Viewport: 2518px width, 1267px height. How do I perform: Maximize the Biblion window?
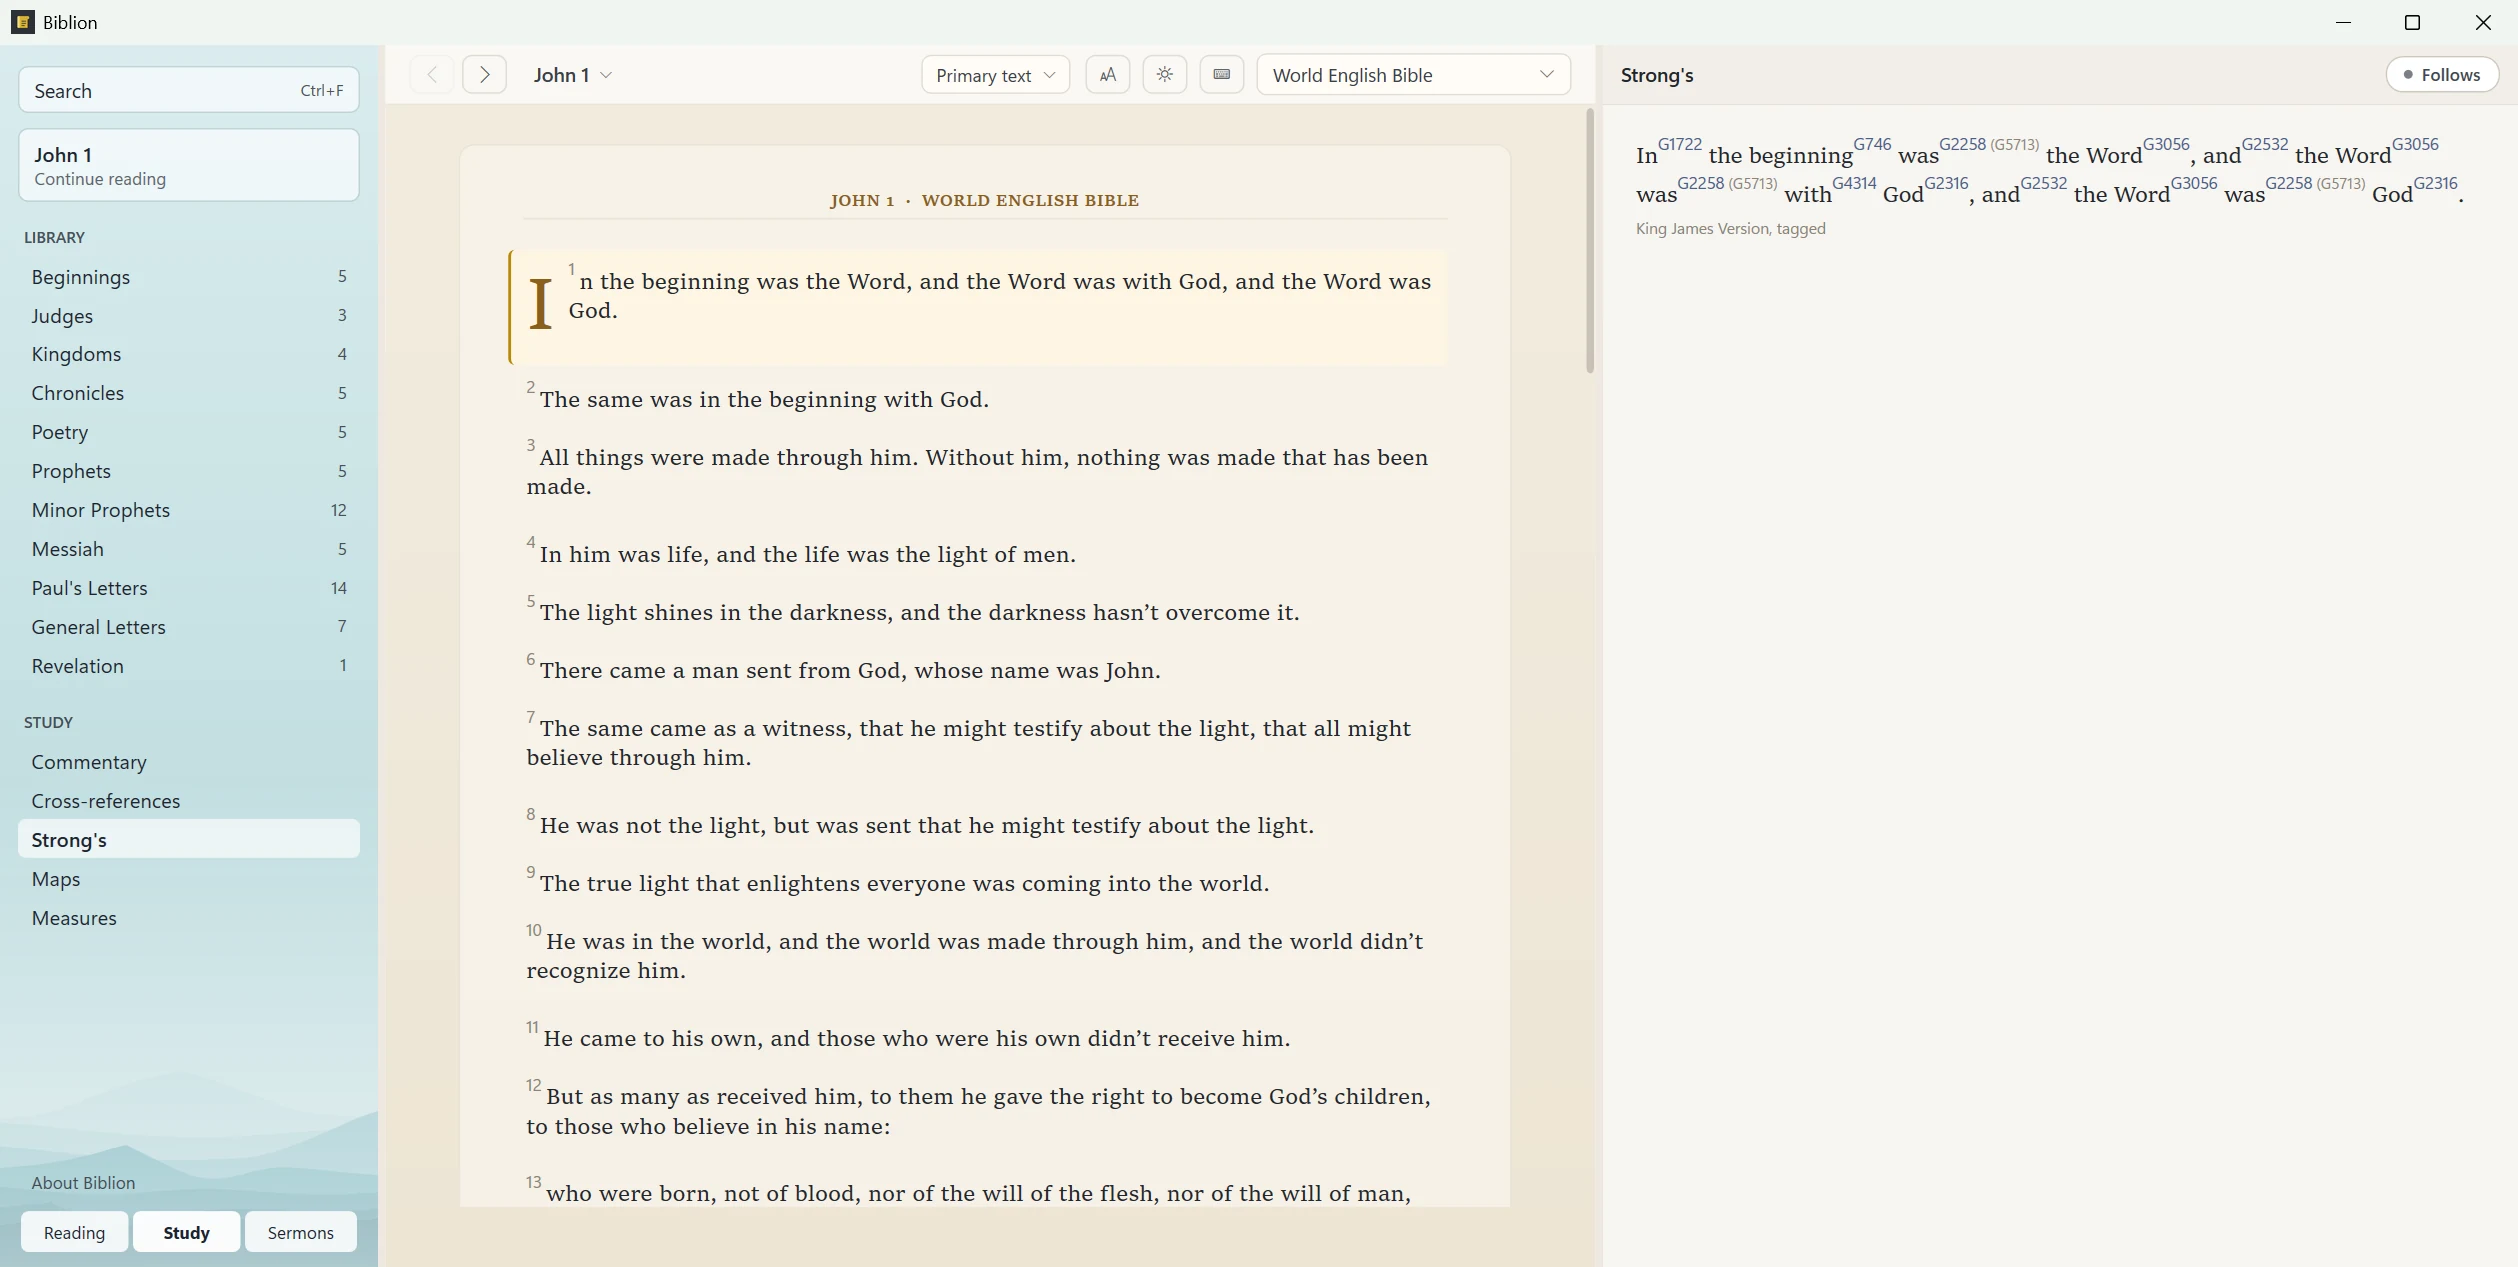[x=2412, y=22]
